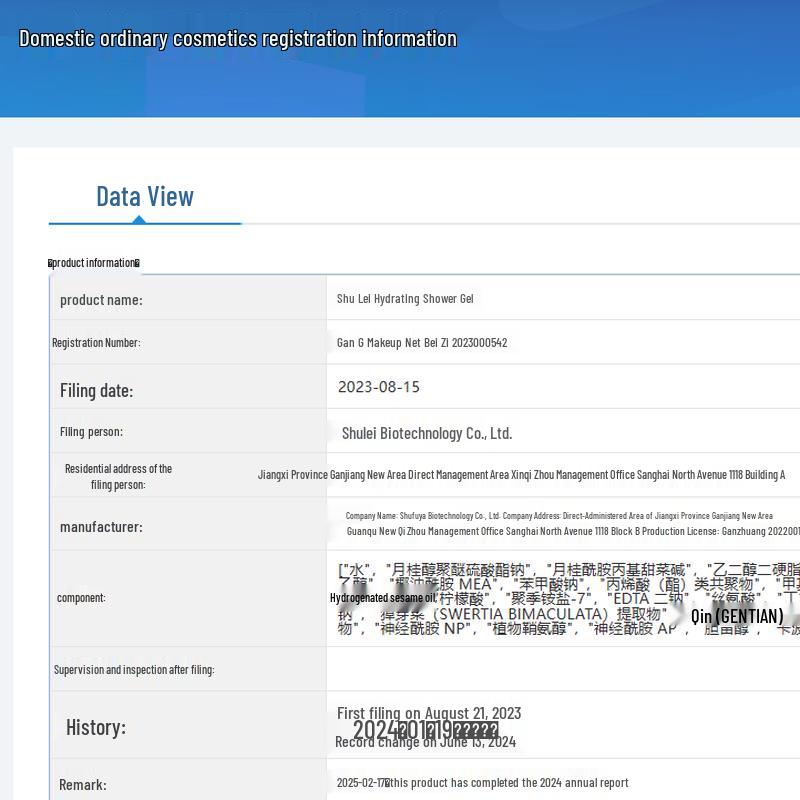
Task: Click the 2024 annual report remark text
Action: (x=482, y=783)
